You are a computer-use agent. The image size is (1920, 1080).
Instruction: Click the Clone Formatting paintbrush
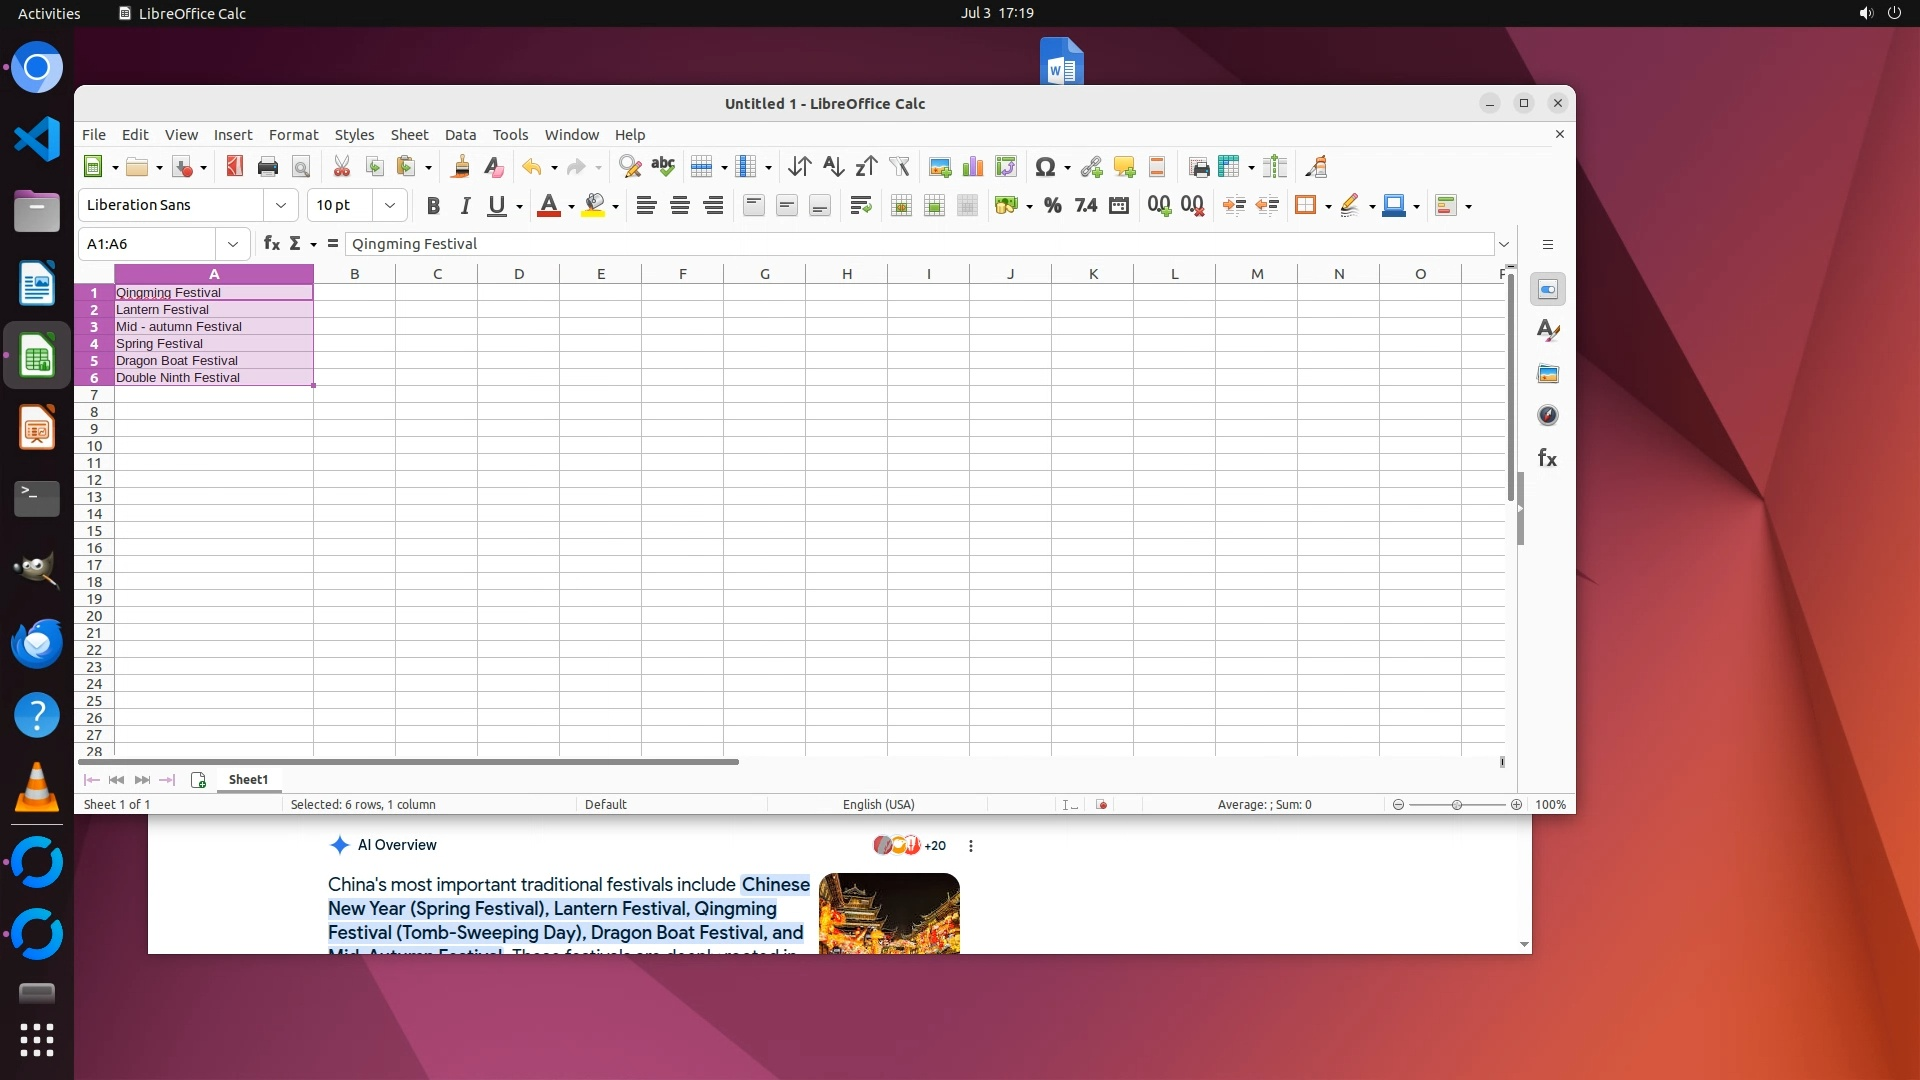coord(460,167)
